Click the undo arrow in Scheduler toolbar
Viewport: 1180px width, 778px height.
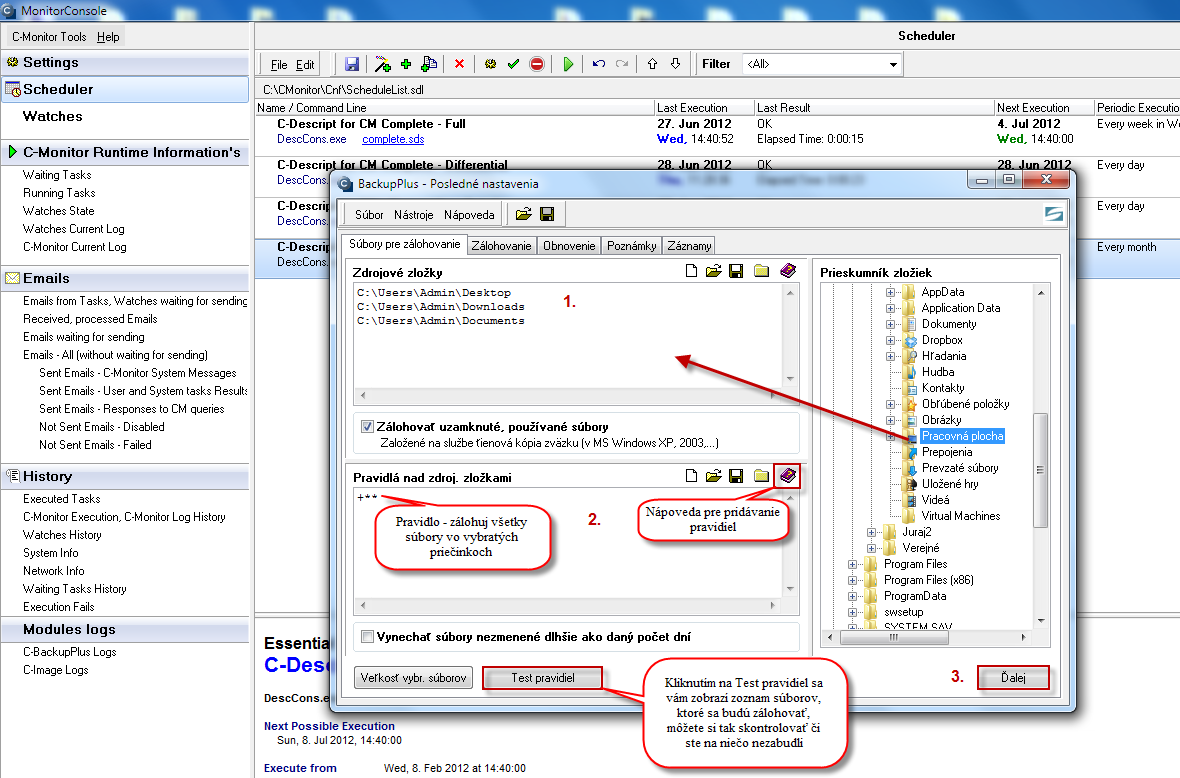point(599,65)
